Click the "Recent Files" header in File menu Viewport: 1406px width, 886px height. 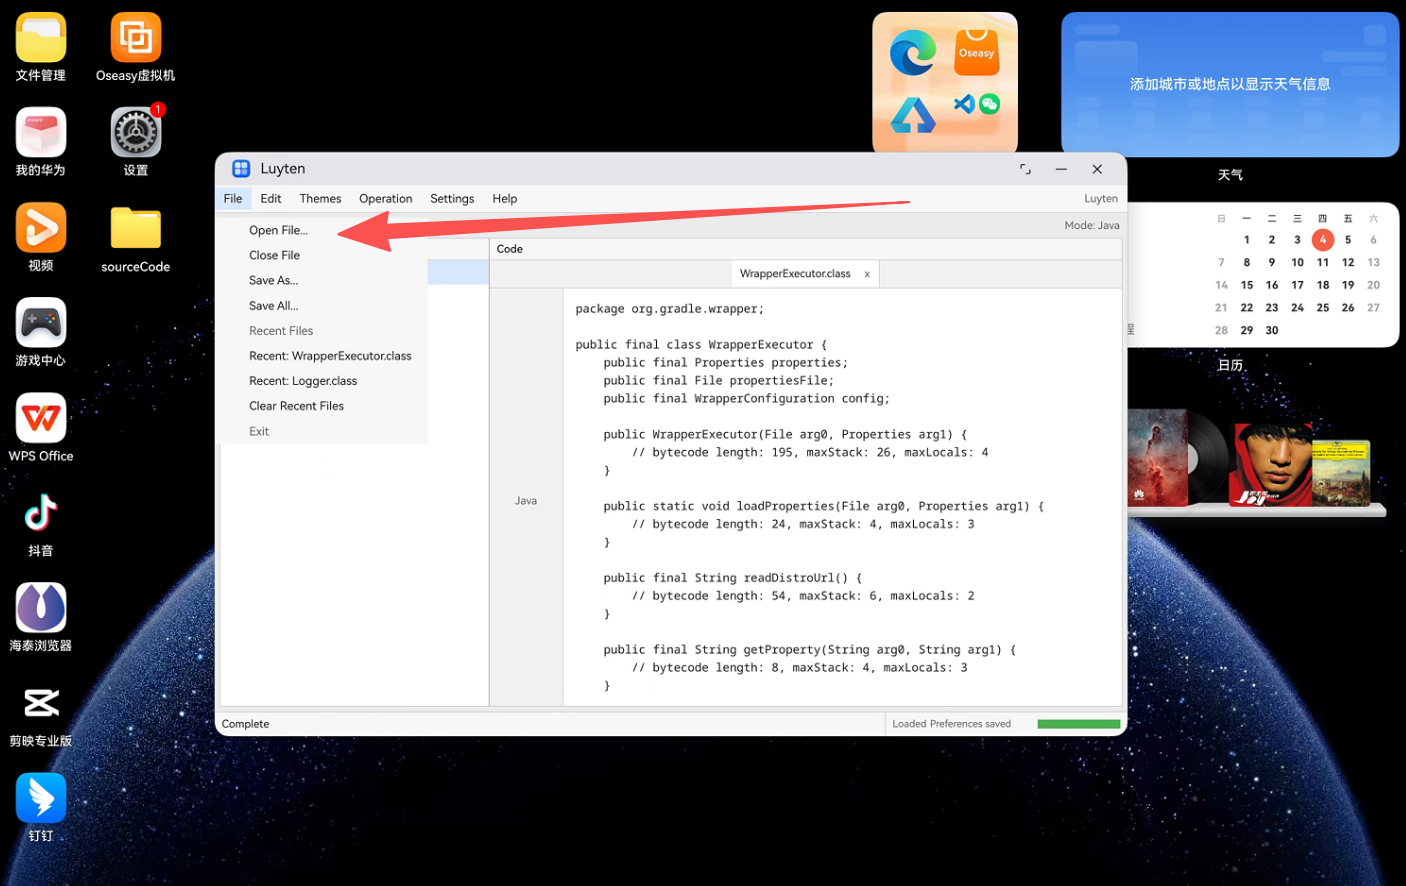click(281, 331)
